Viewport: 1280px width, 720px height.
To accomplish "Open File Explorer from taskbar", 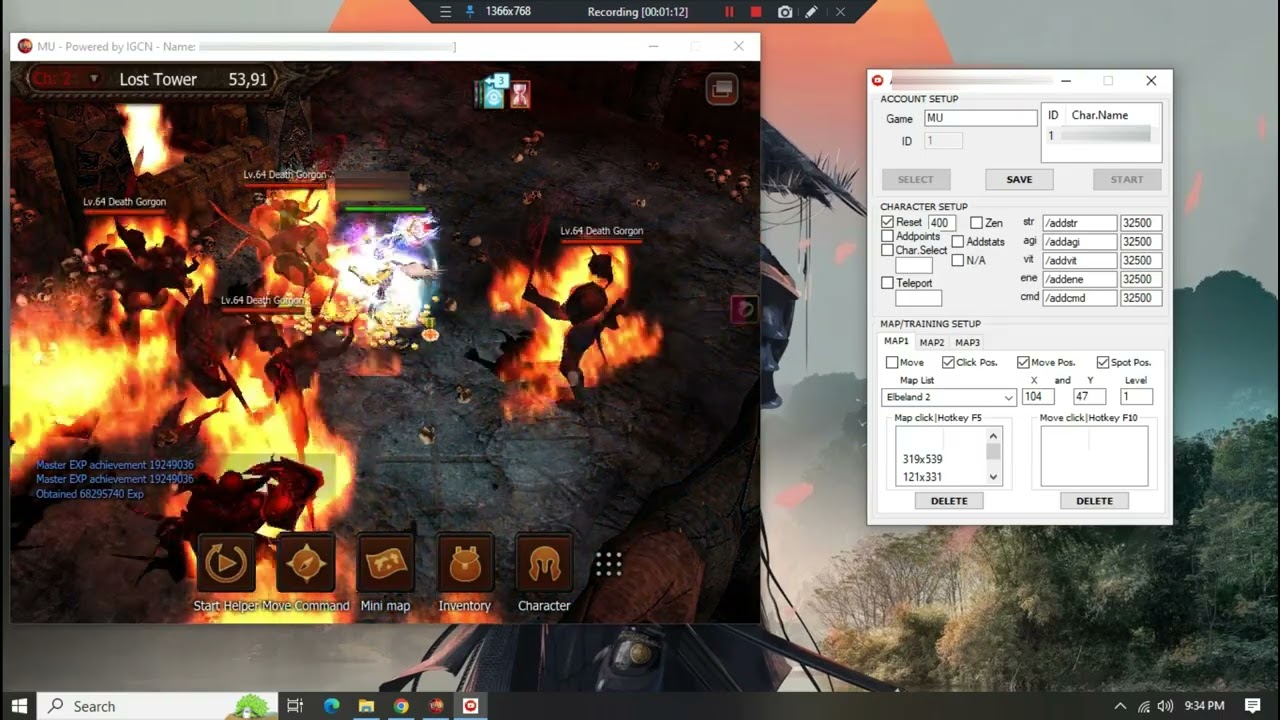I will [x=366, y=706].
